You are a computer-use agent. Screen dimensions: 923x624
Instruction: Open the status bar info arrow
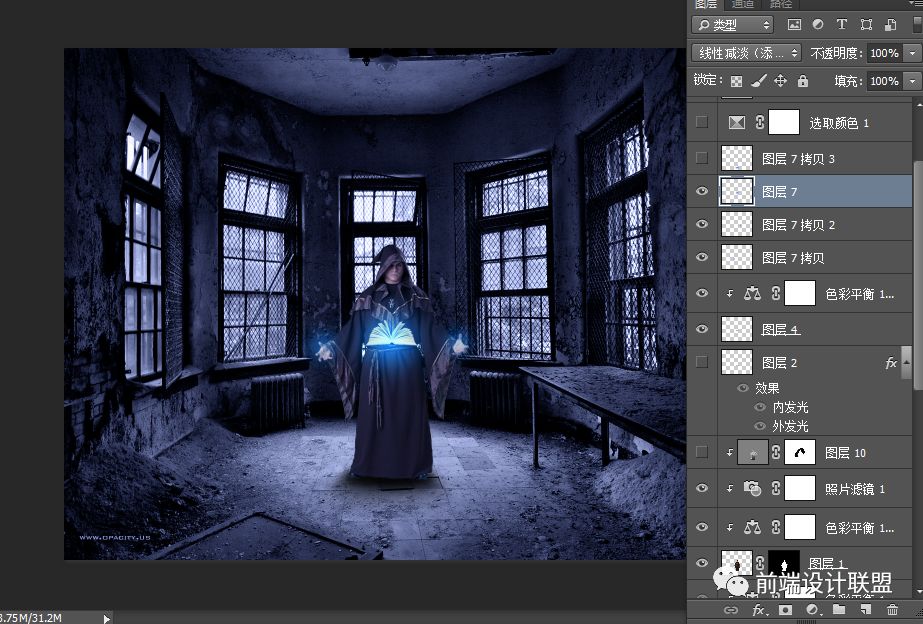(107, 618)
